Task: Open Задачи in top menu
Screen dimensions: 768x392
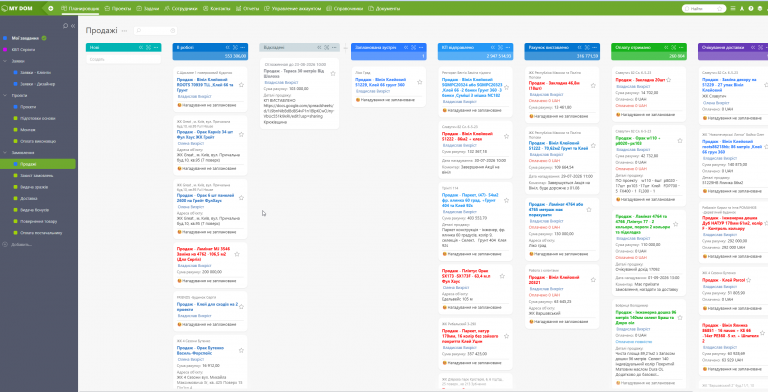Action: pyautogui.click(x=148, y=8)
